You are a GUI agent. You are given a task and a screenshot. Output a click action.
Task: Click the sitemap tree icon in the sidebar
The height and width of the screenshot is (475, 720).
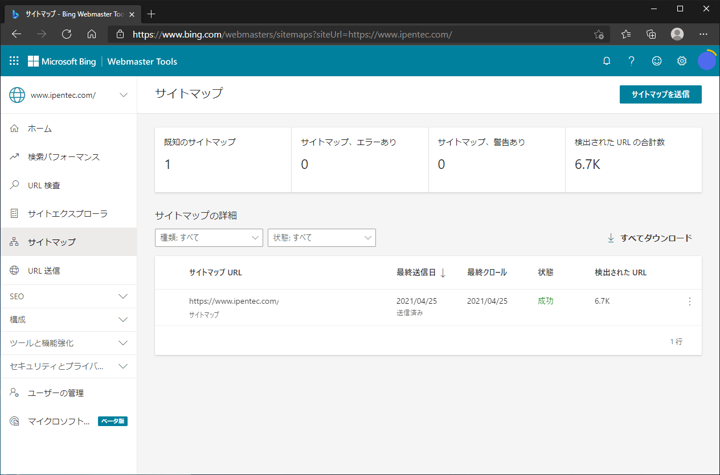[x=14, y=242]
